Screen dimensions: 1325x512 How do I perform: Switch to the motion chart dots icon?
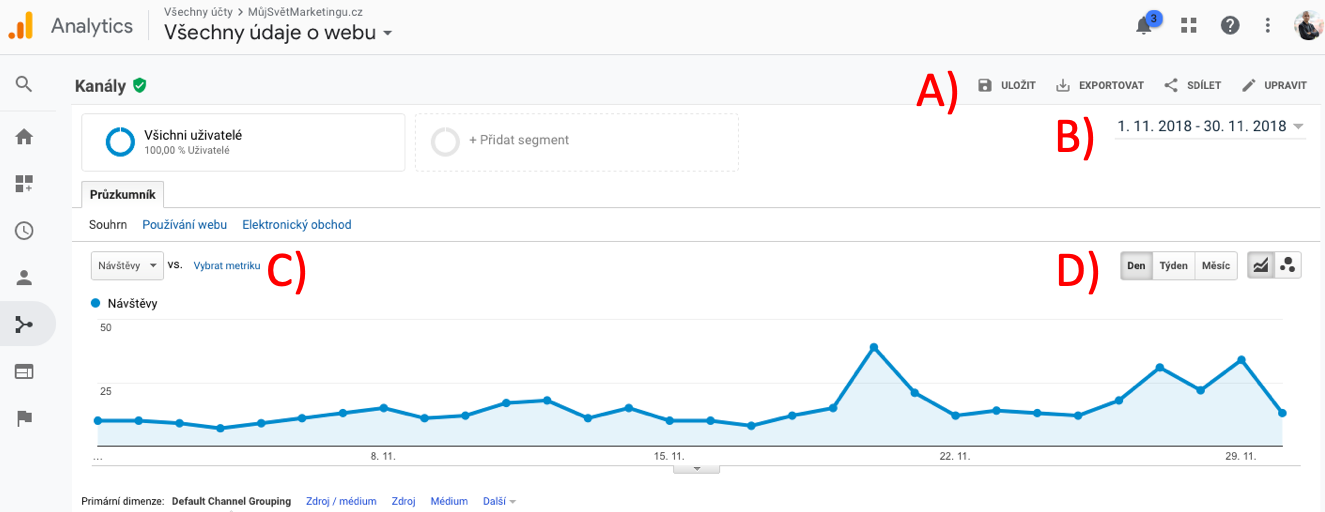tap(1288, 265)
